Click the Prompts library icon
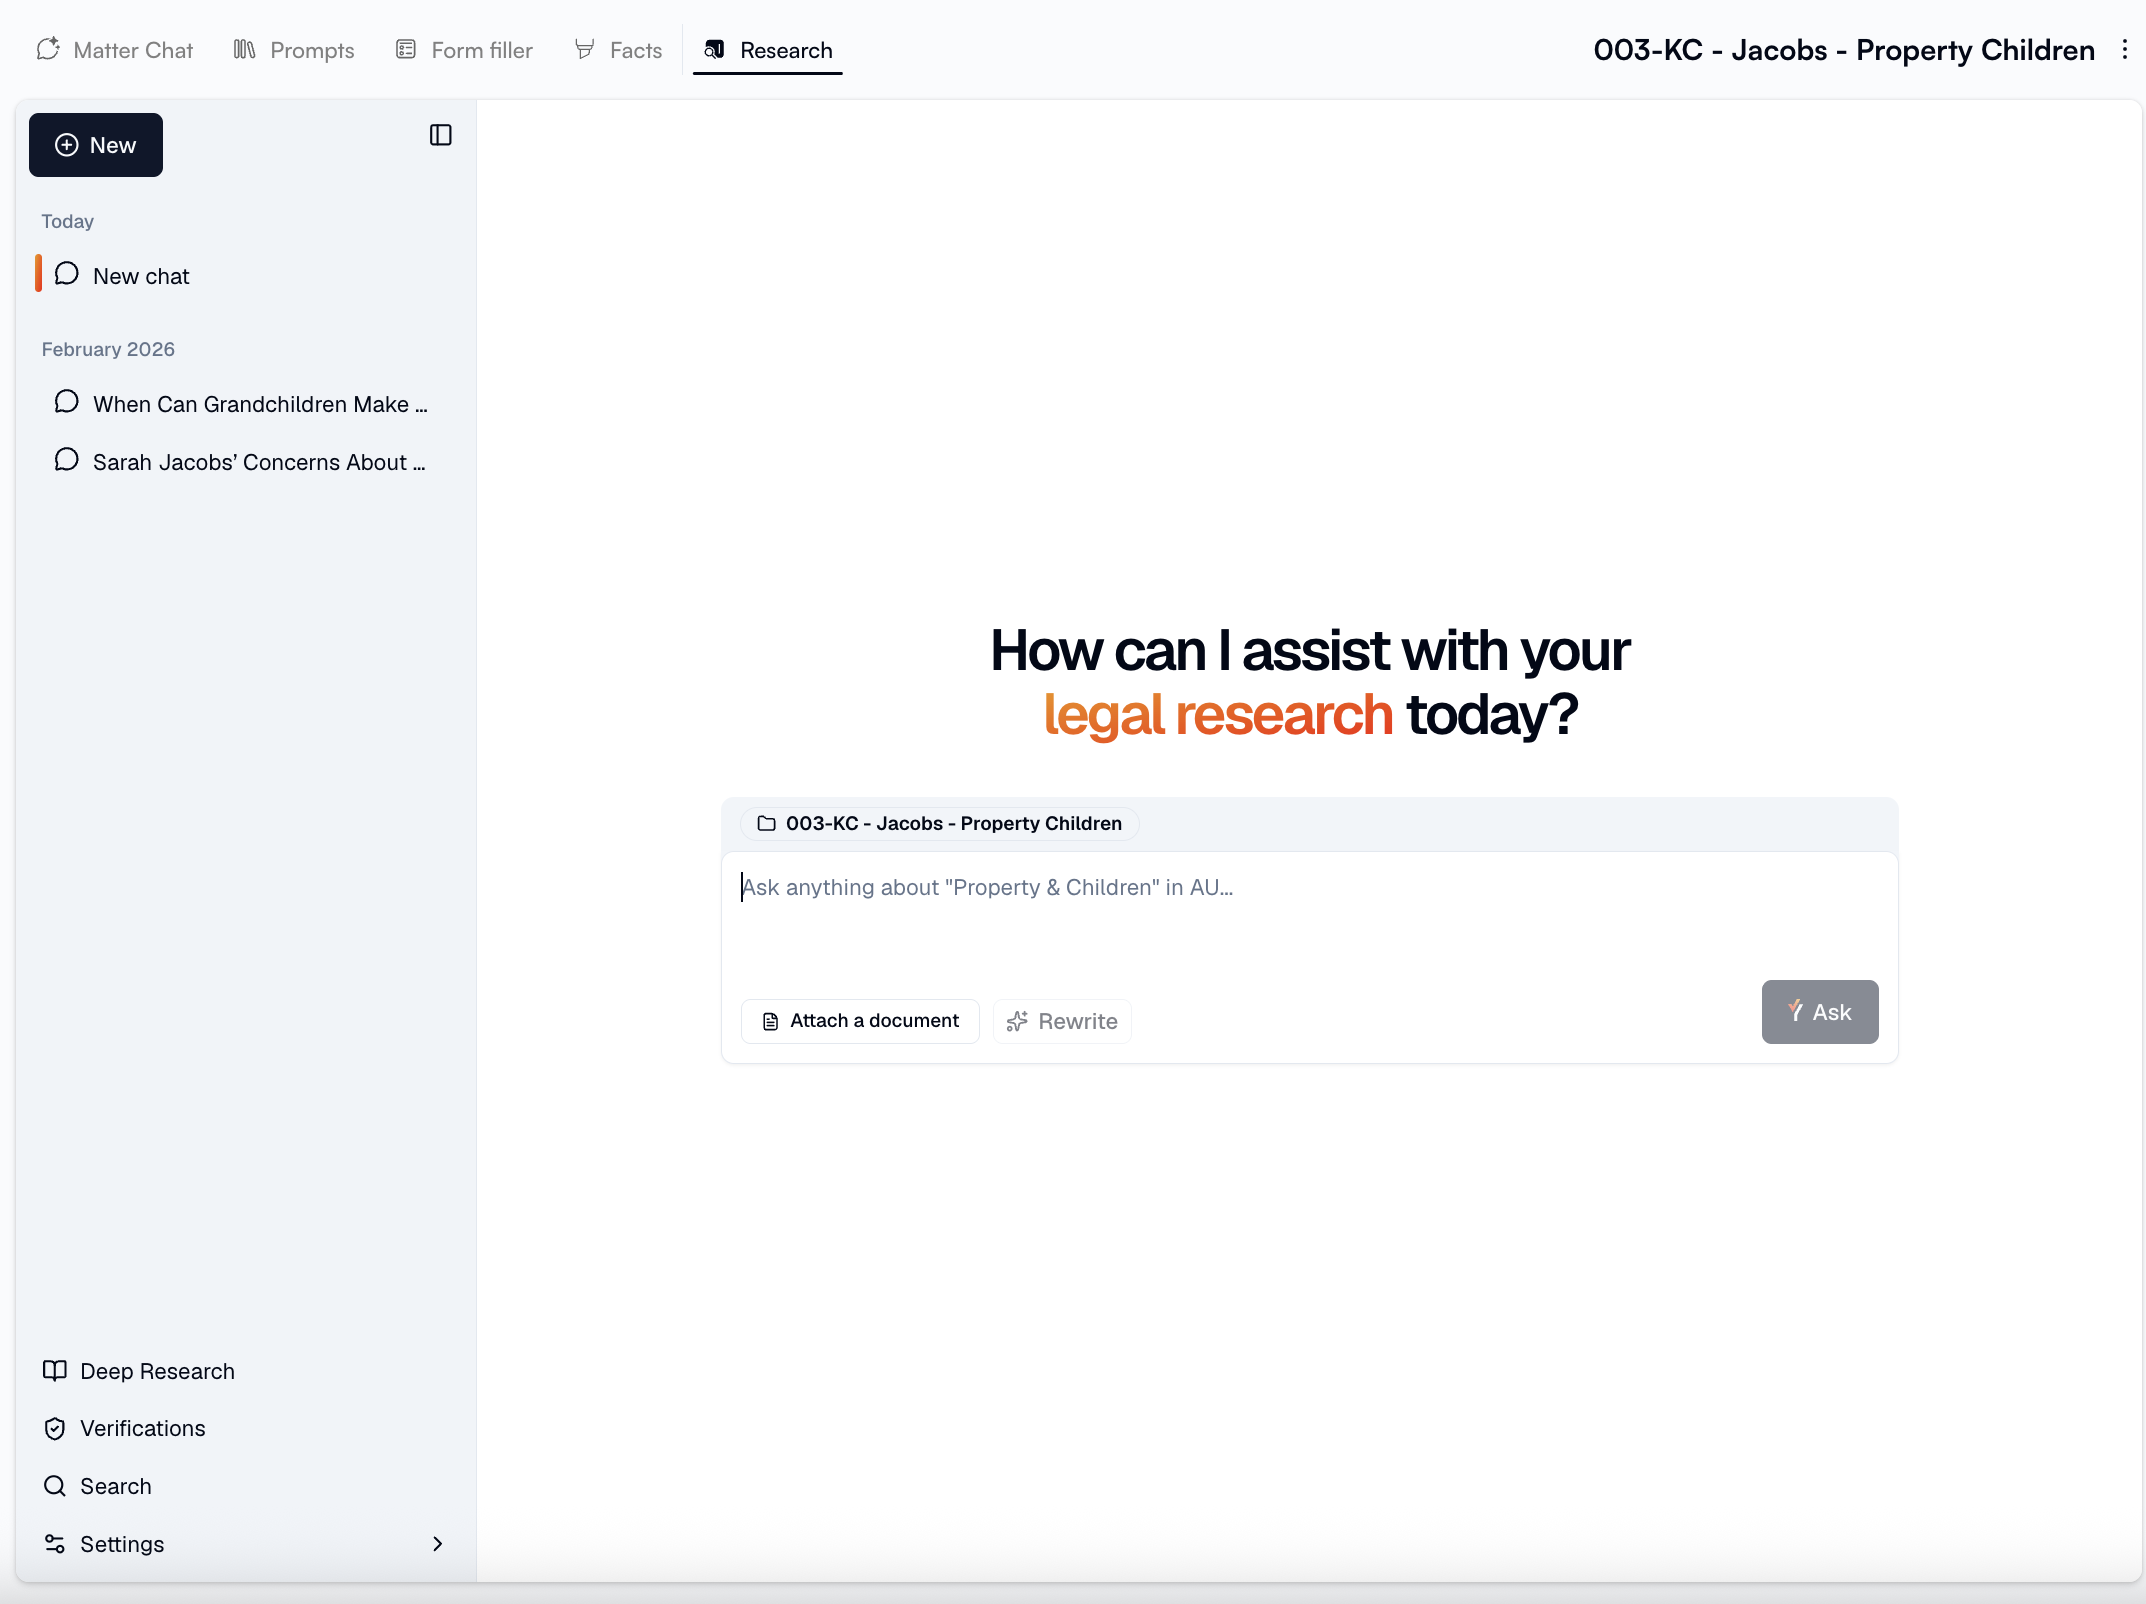This screenshot has width=2146, height=1604. coord(245,50)
